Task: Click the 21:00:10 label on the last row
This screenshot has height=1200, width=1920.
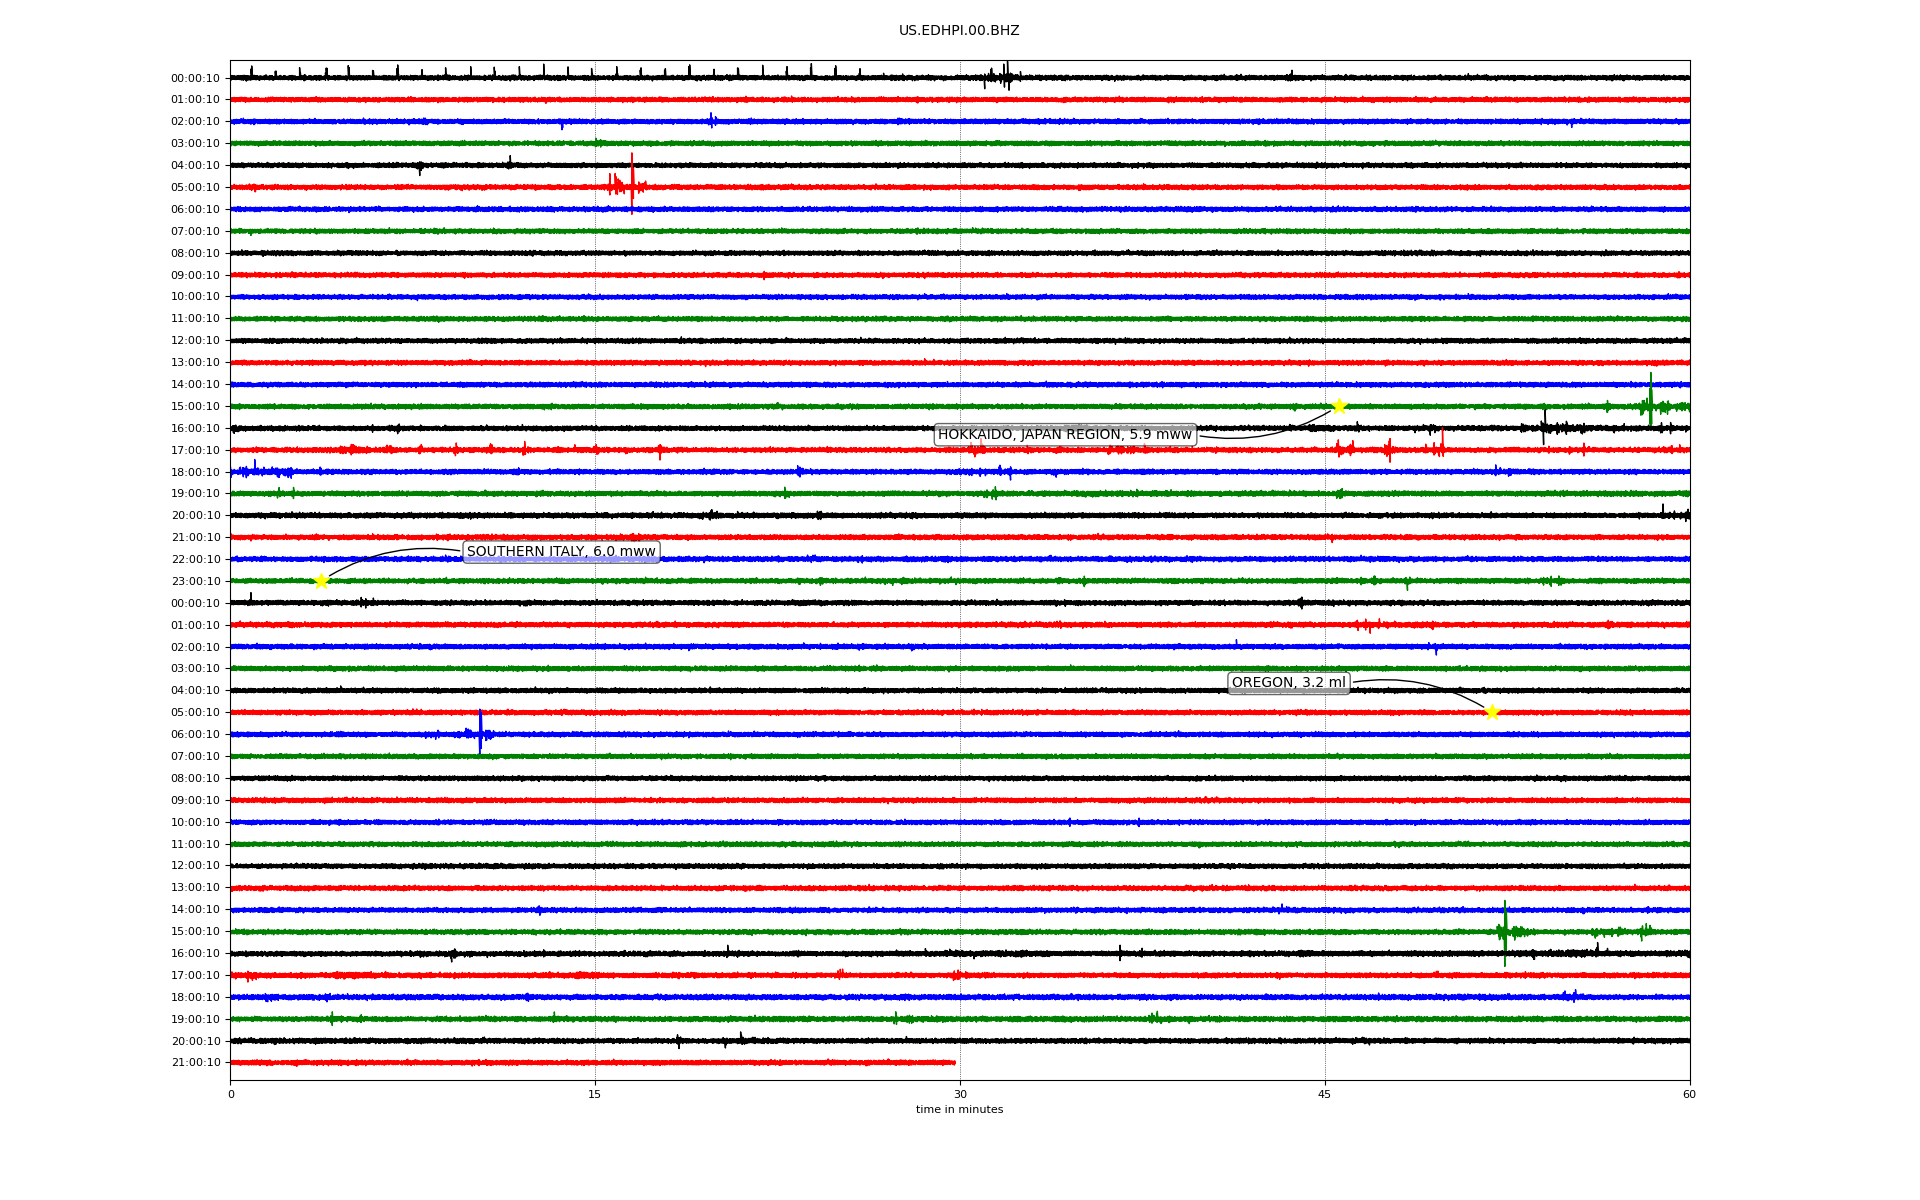Action: click(x=196, y=1063)
